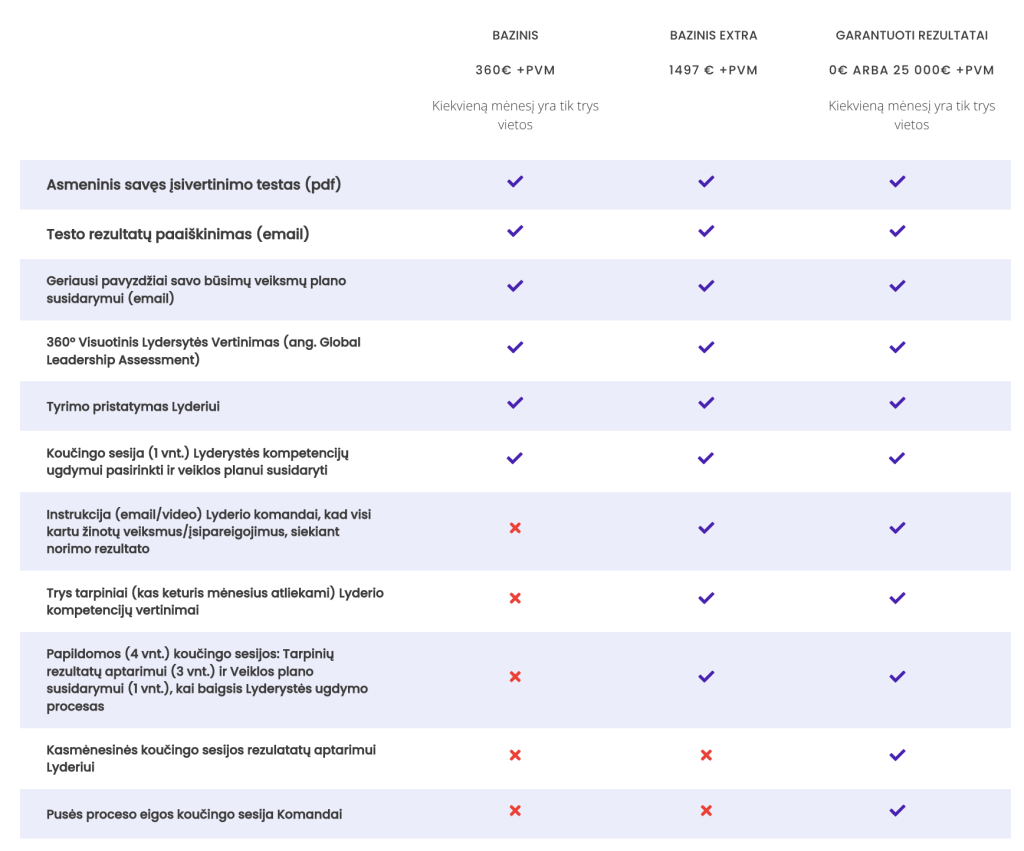Select the BAZINIS EXTRA plan header
The width and height of the screenshot is (1024, 851).
coord(713,35)
